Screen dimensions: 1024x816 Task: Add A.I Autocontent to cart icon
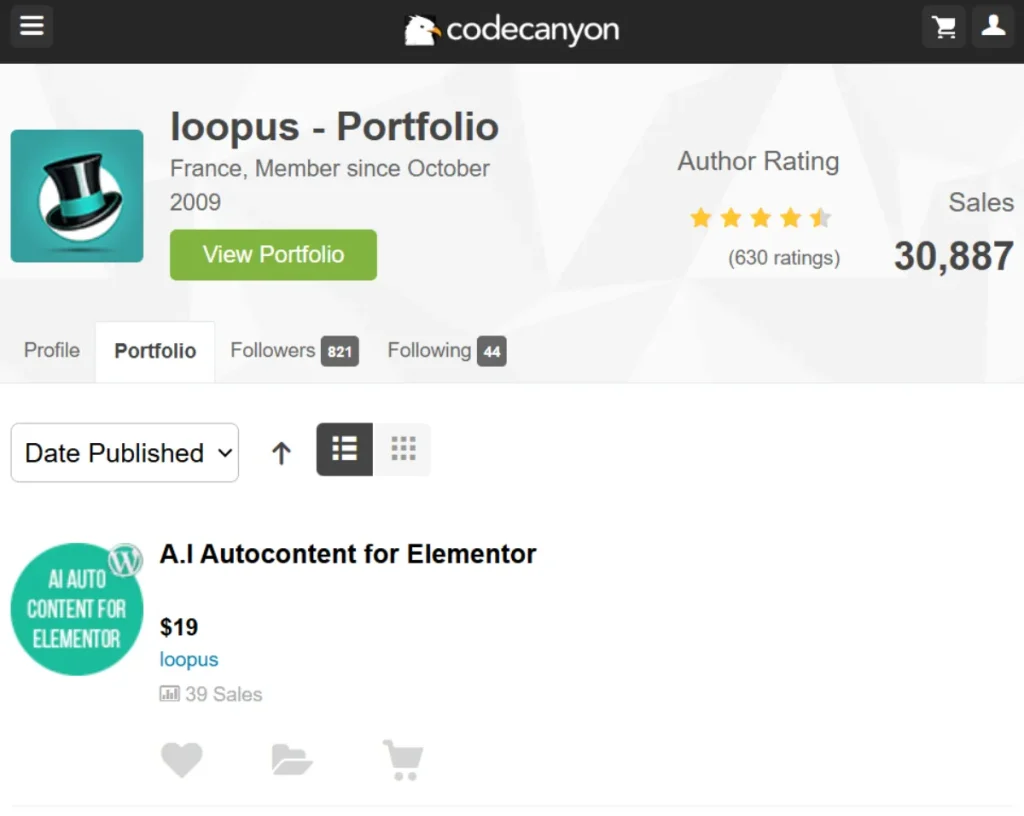[x=403, y=760]
